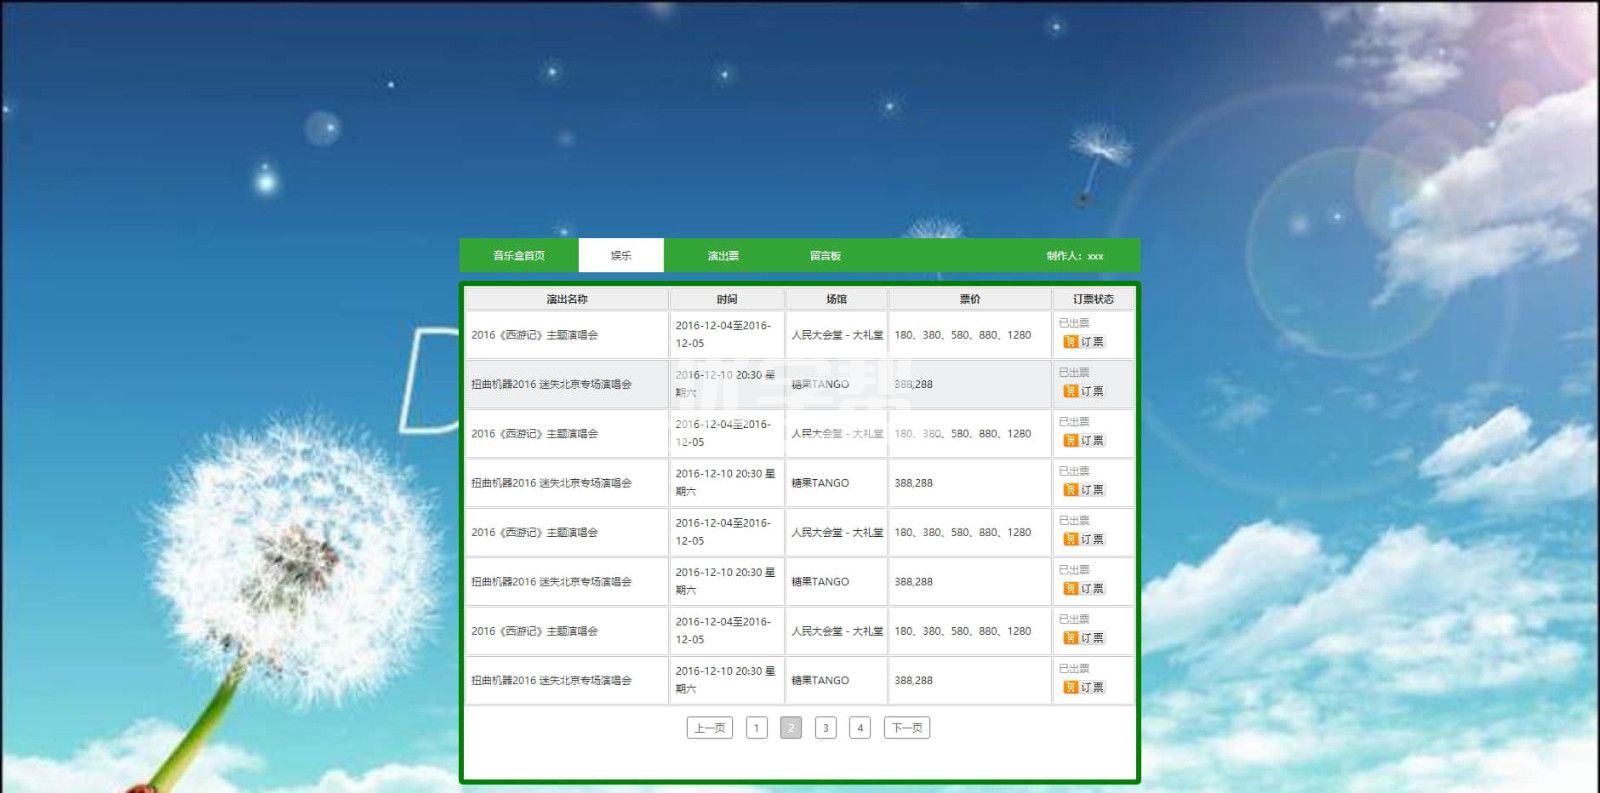
Task: Go to page 3 in pagination
Action: click(825, 728)
